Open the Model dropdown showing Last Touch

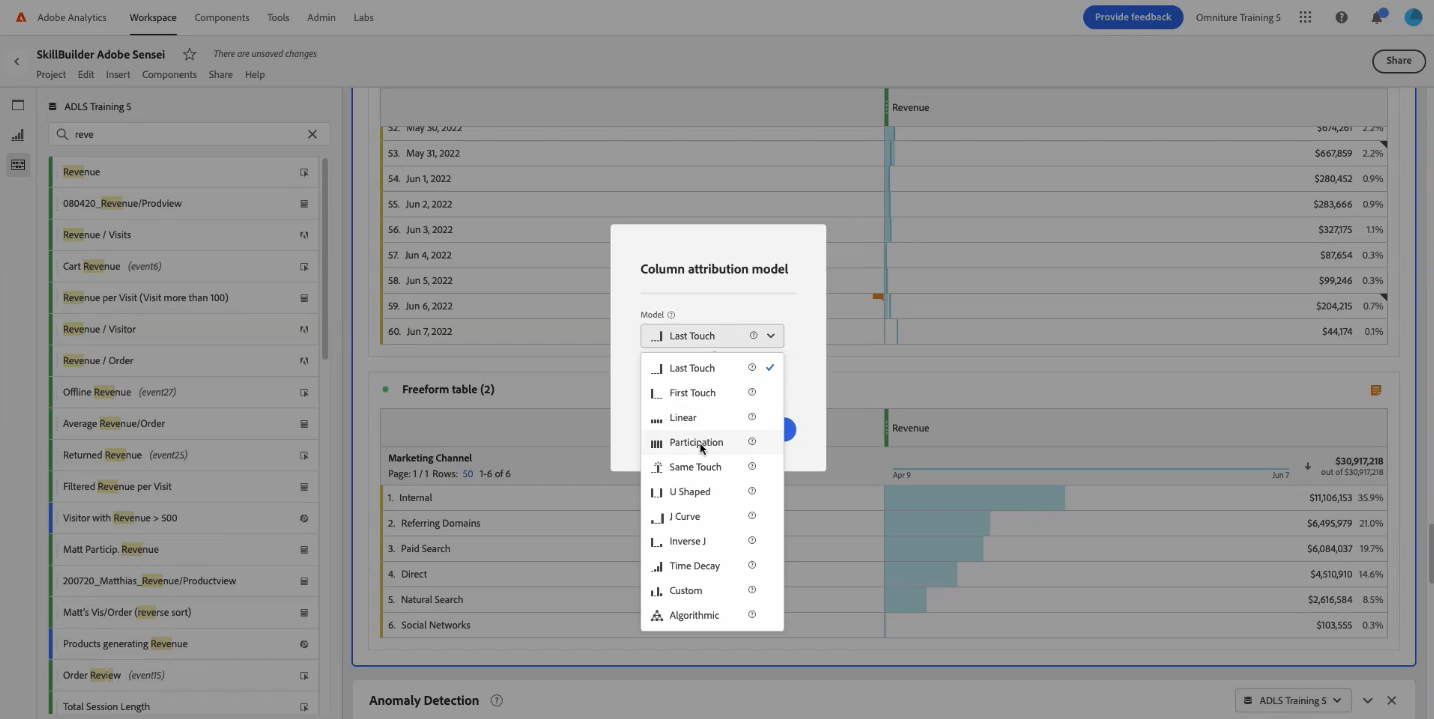711,335
